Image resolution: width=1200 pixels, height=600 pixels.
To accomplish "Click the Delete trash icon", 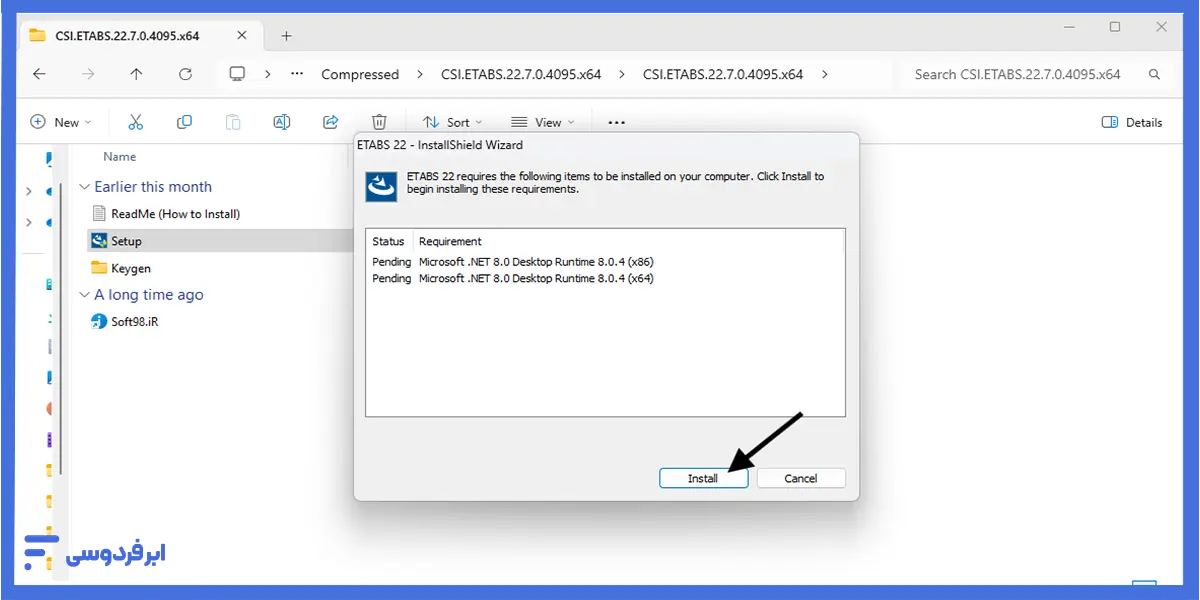I will (x=379, y=122).
